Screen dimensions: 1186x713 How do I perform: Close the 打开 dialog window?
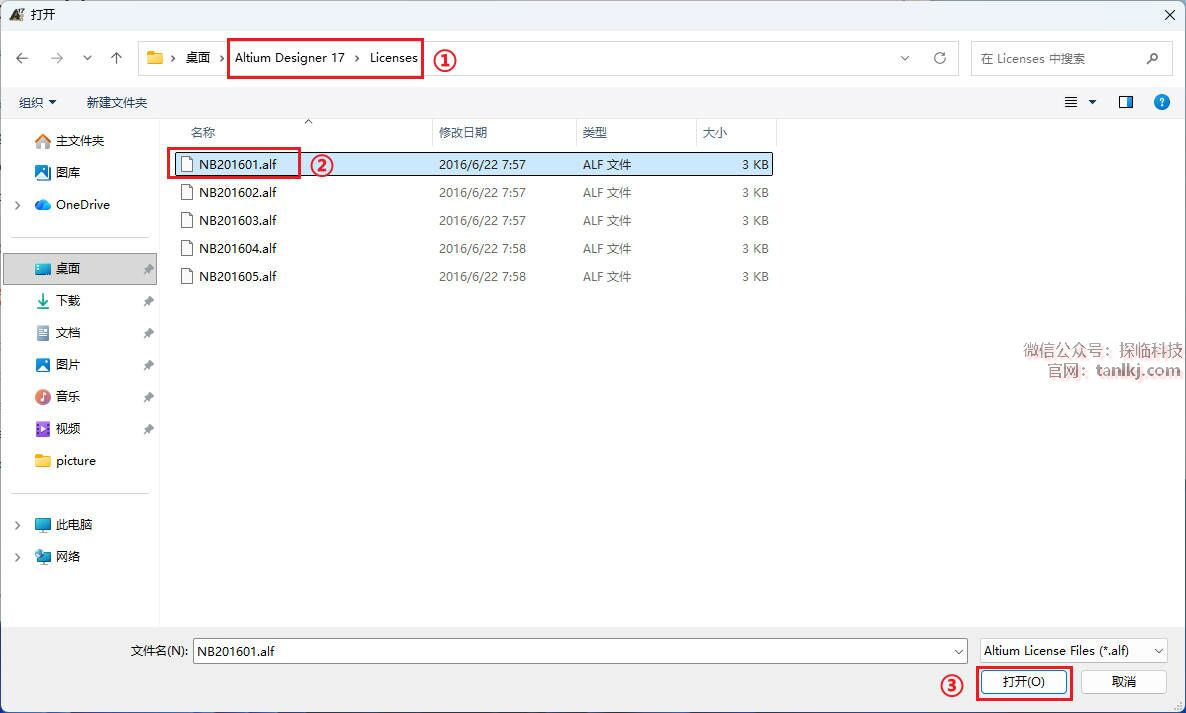pyautogui.click(x=1169, y=14)
